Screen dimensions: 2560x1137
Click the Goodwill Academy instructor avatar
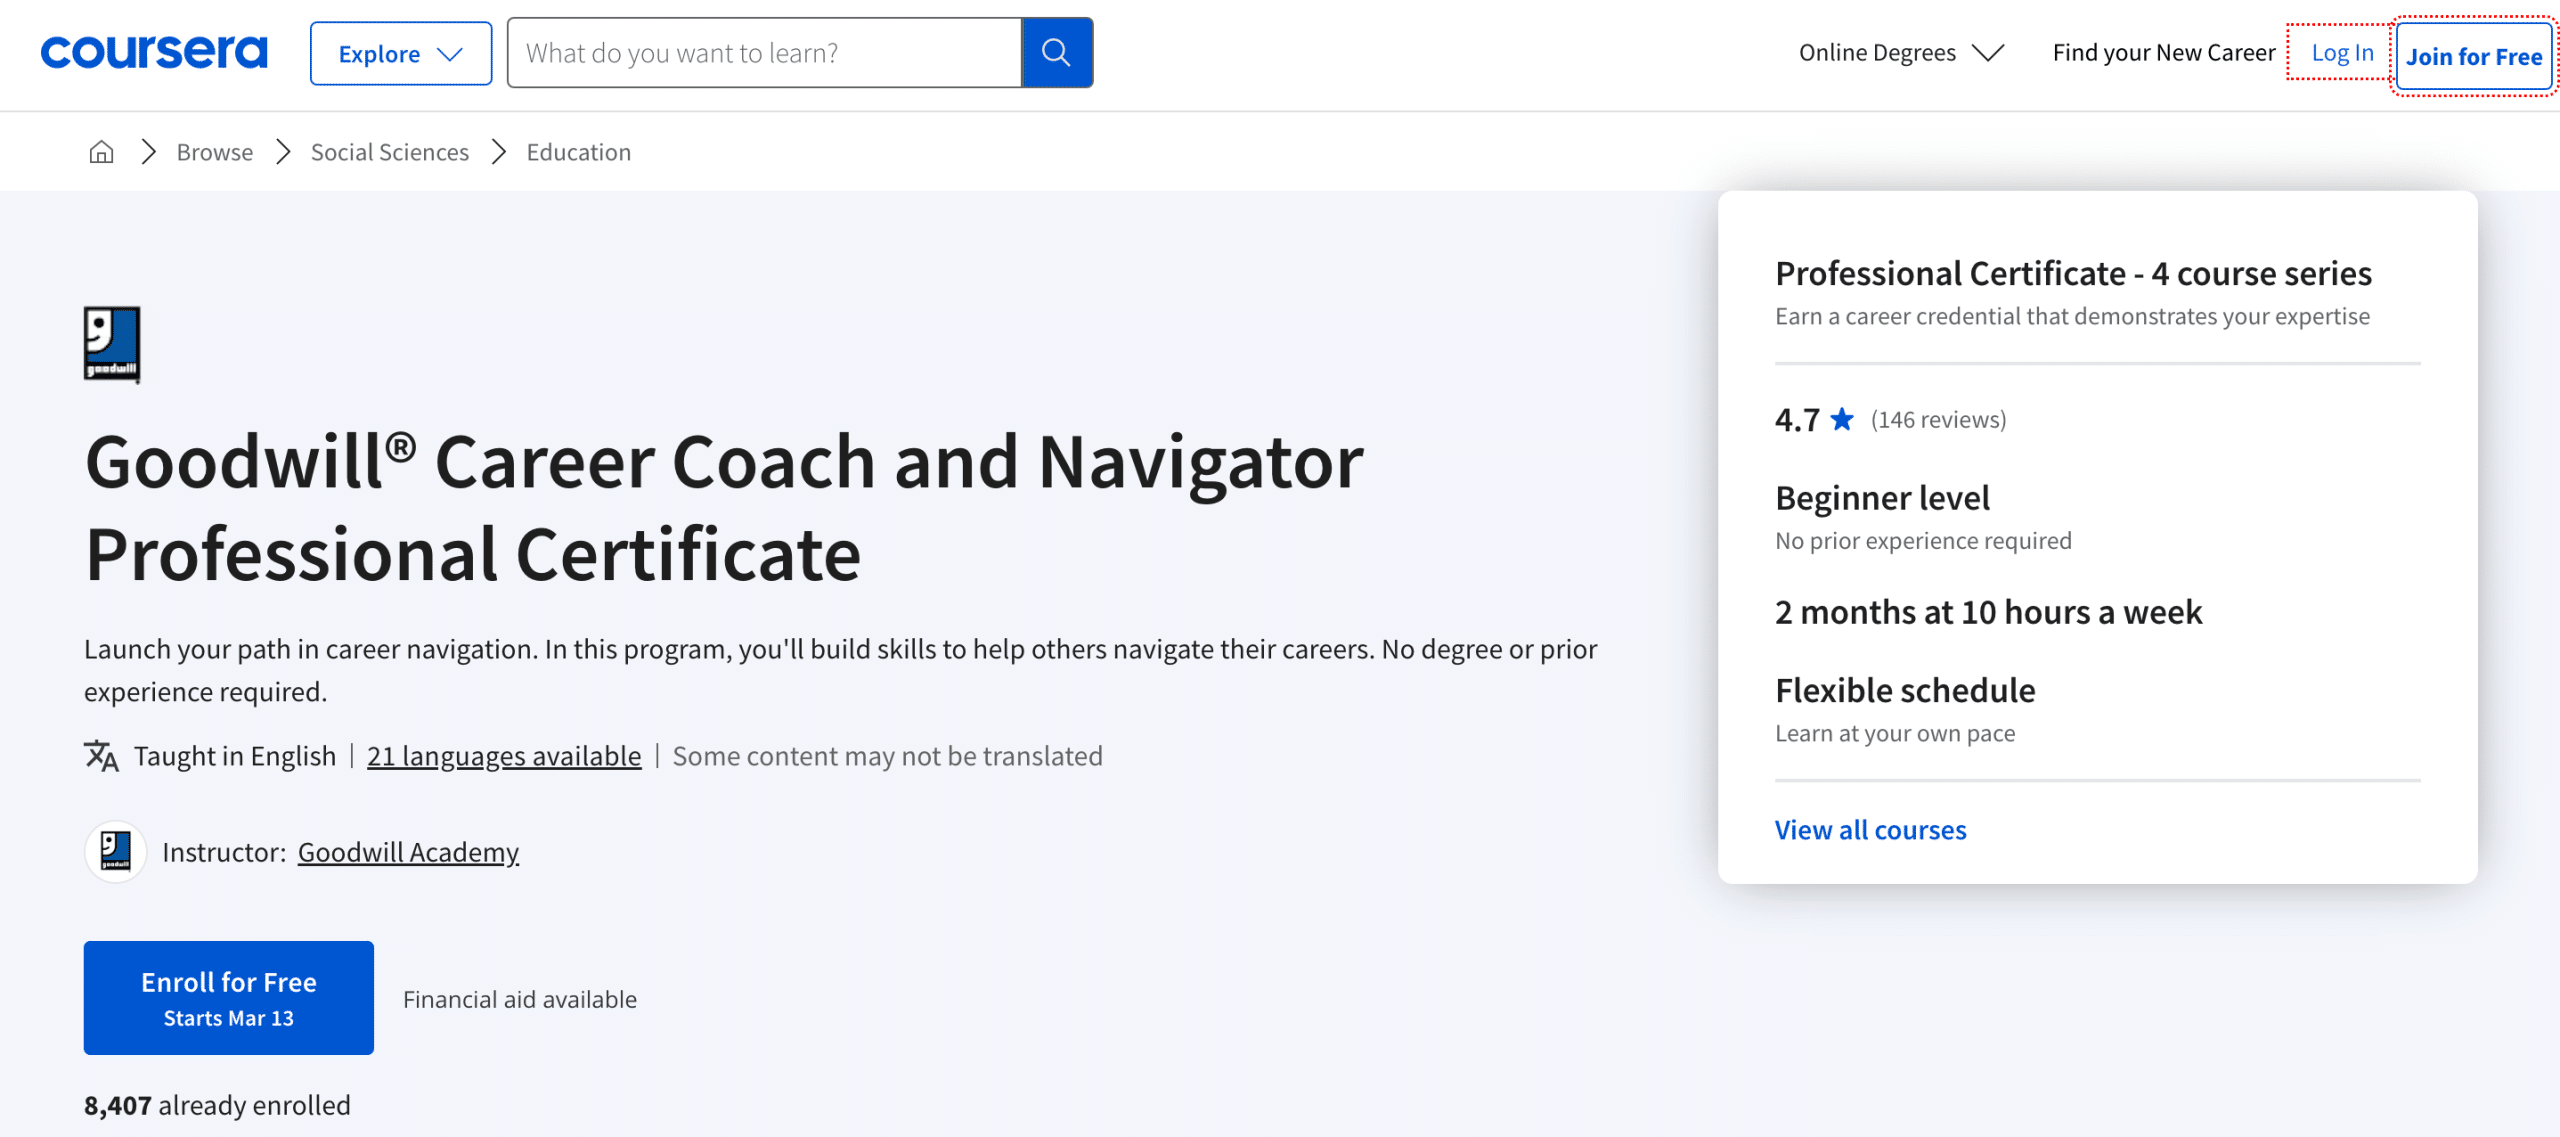[115, 852]
